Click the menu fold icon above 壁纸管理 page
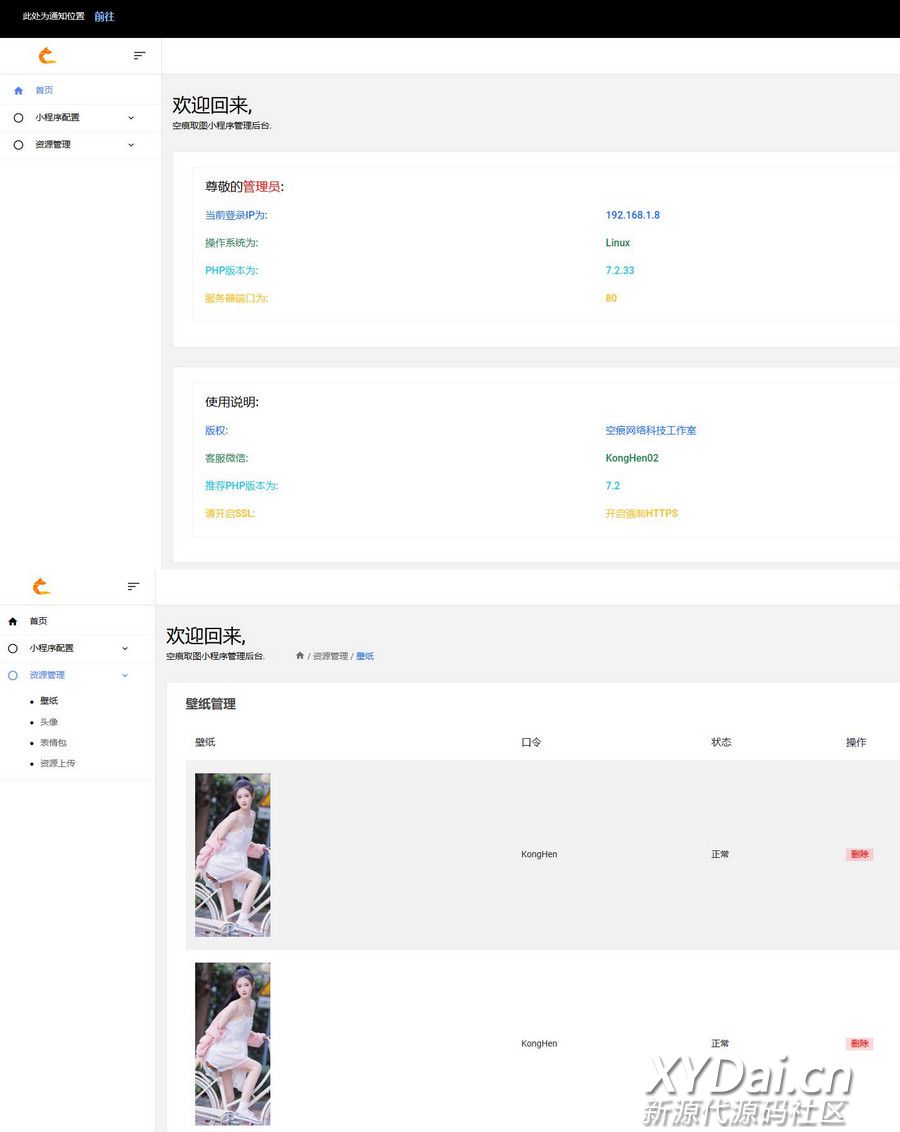The height and width of the screenshot is (1132, 900). (133, 586)
